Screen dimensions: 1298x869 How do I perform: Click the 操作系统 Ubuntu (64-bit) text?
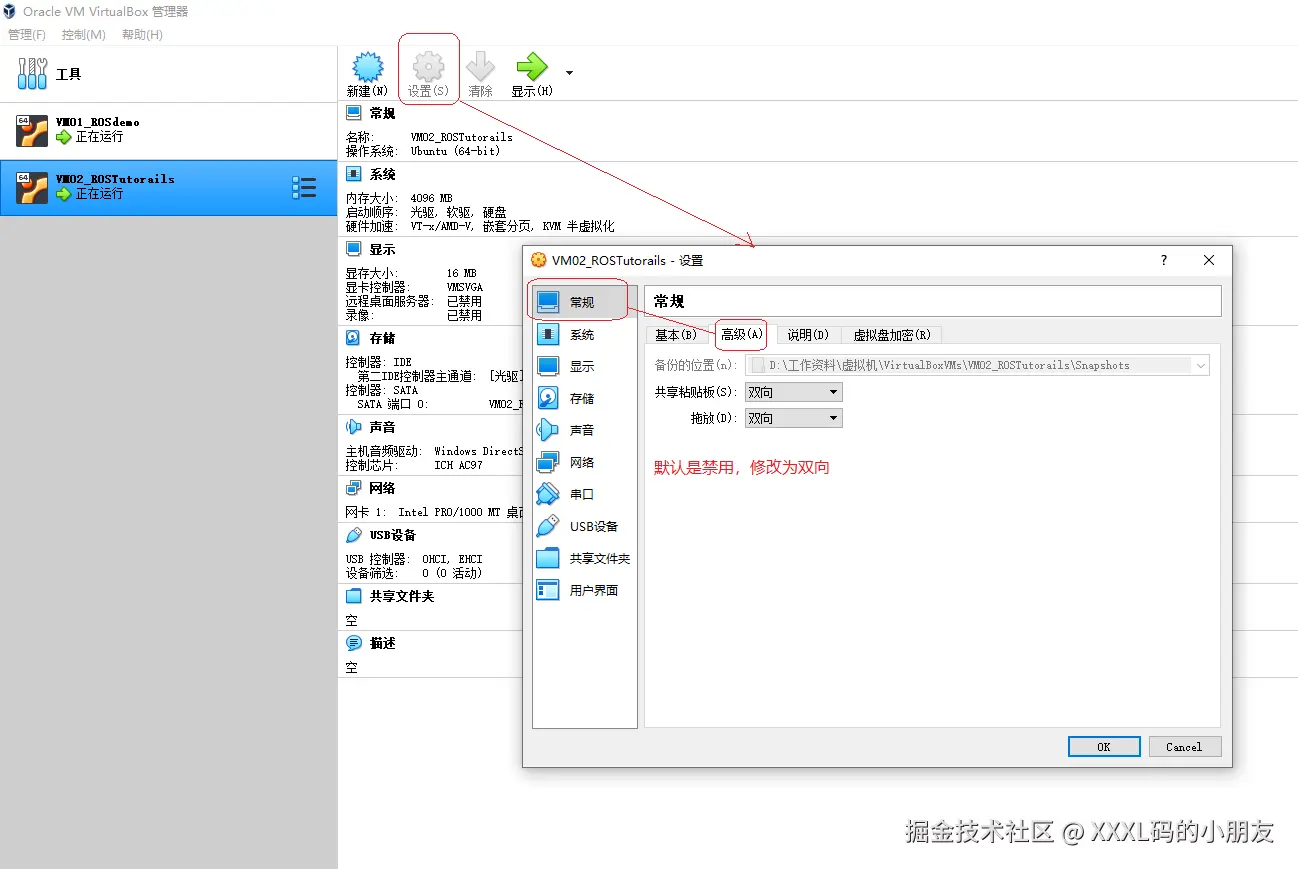tap(423, 151)
